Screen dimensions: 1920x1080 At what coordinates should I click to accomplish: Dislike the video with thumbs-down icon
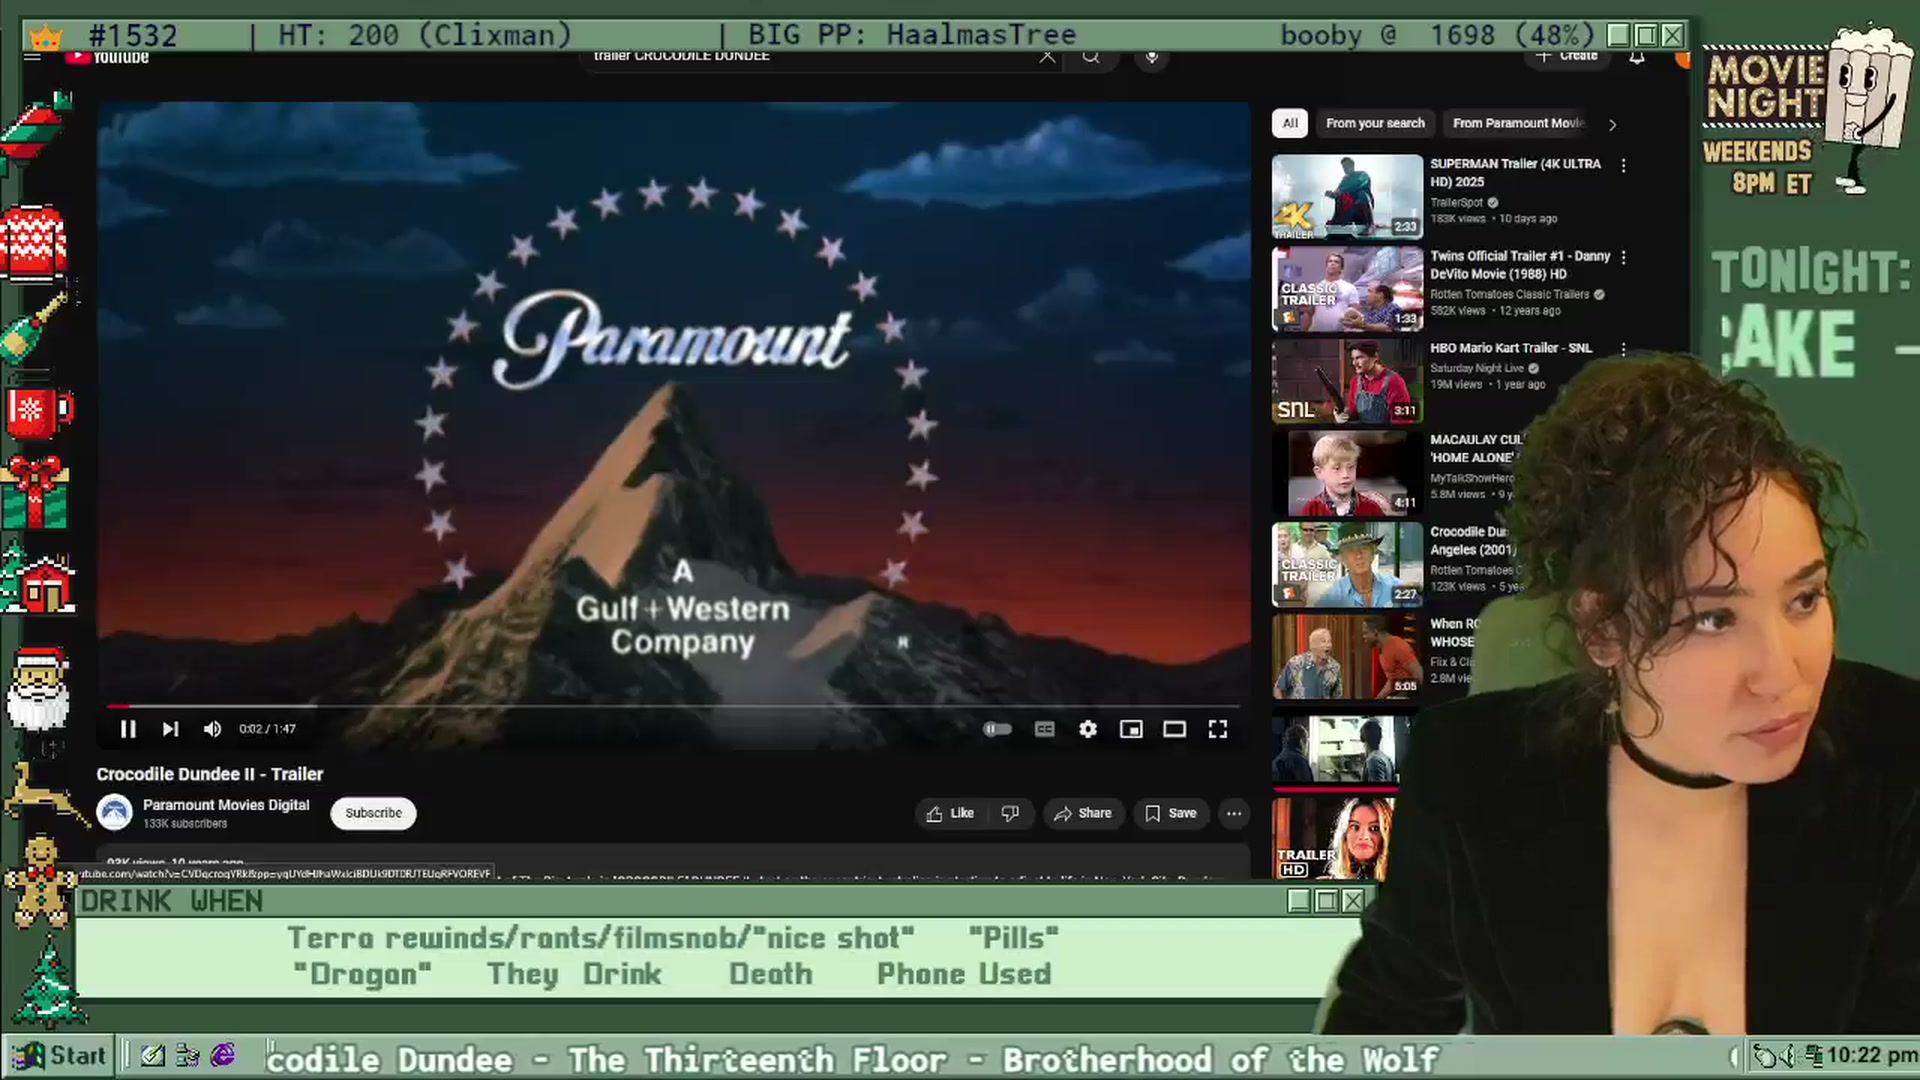click(1010, 813)
